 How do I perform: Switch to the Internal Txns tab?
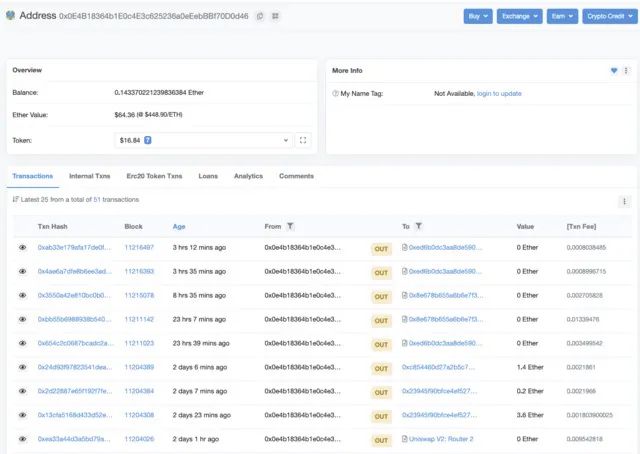click(90, 176)
